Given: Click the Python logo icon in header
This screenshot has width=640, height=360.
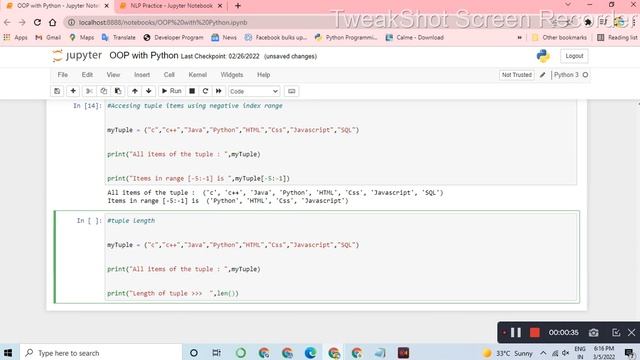Looking at the screenshot, I should pyautogui.click(x=543, y=56).
